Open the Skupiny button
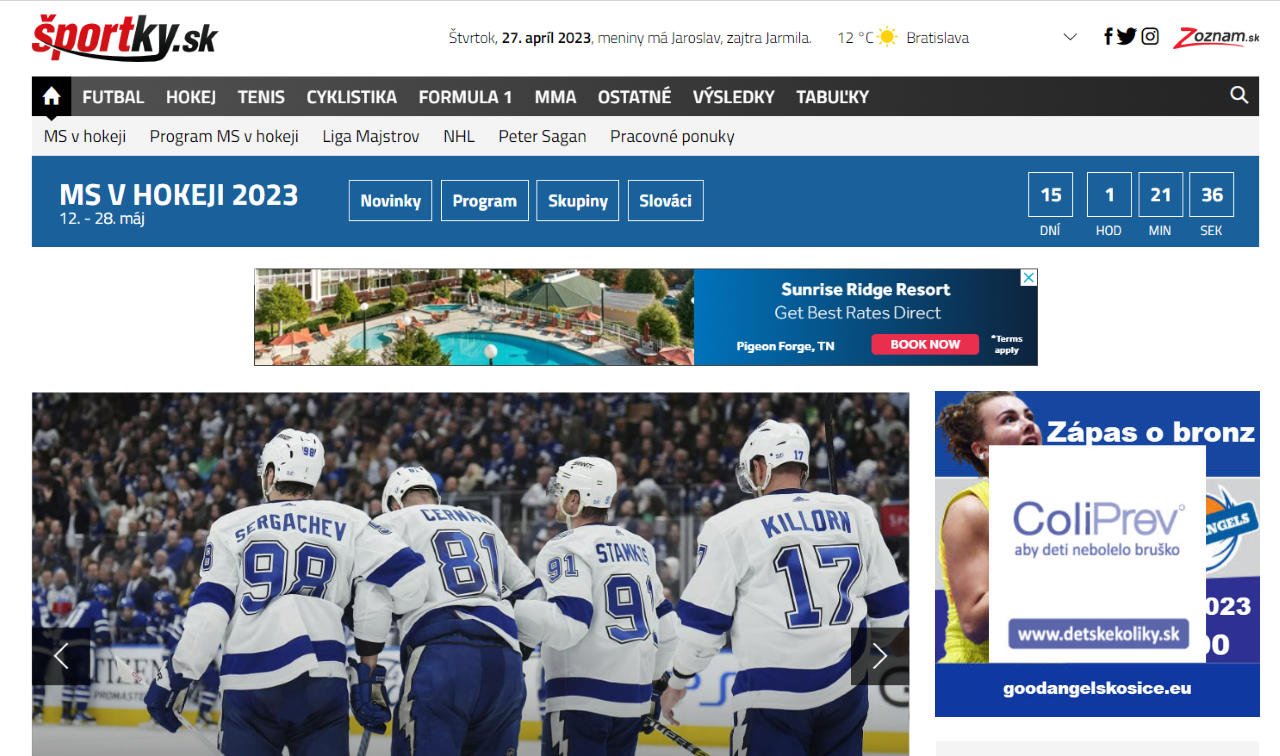This screenshot has width=1280, height=756. (x=577, y=201)
